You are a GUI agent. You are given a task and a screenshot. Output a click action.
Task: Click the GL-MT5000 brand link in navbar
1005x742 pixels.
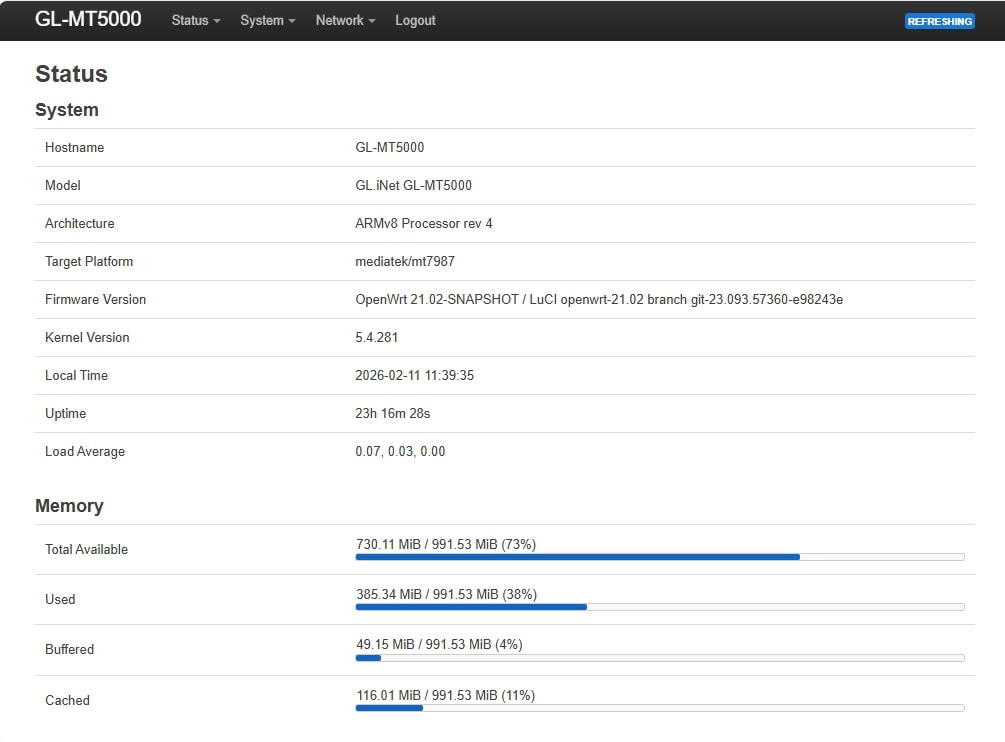[88, 19]
